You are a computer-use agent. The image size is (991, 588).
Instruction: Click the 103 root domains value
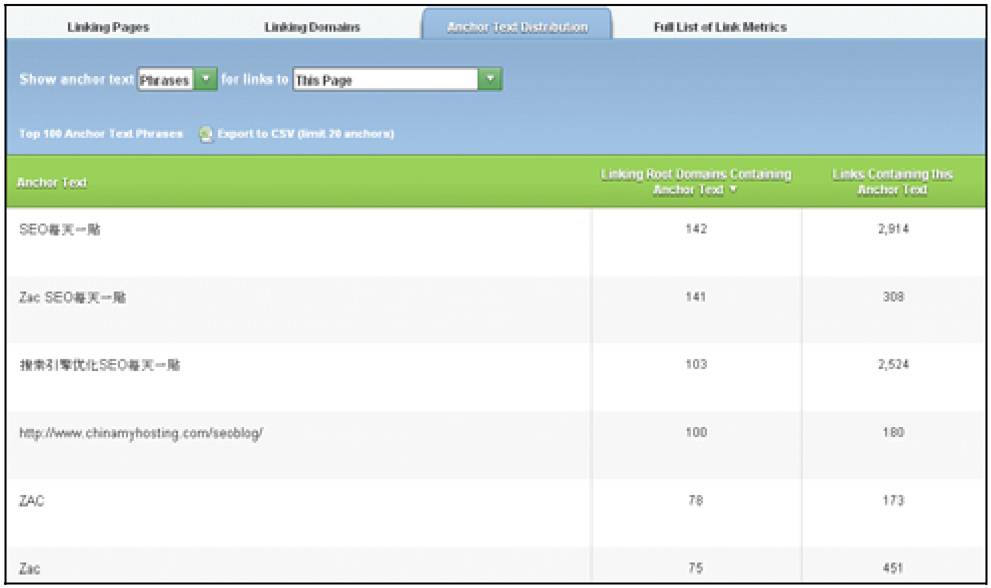point(696,364)
